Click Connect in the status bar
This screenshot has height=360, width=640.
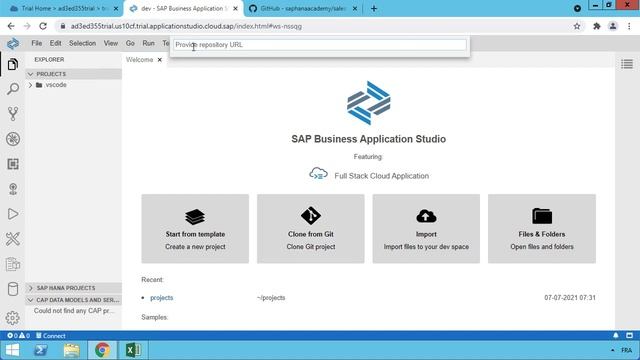click(51, 336)
